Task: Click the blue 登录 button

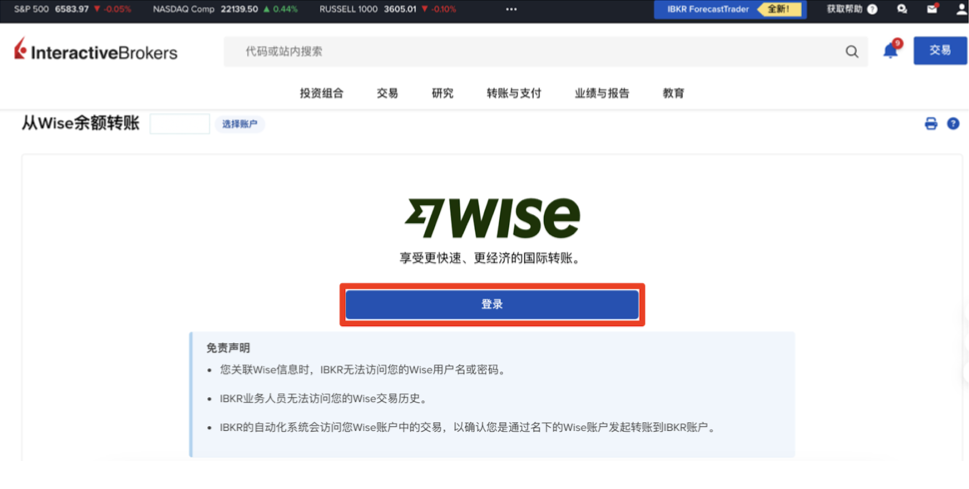Action: click(492, 305)
